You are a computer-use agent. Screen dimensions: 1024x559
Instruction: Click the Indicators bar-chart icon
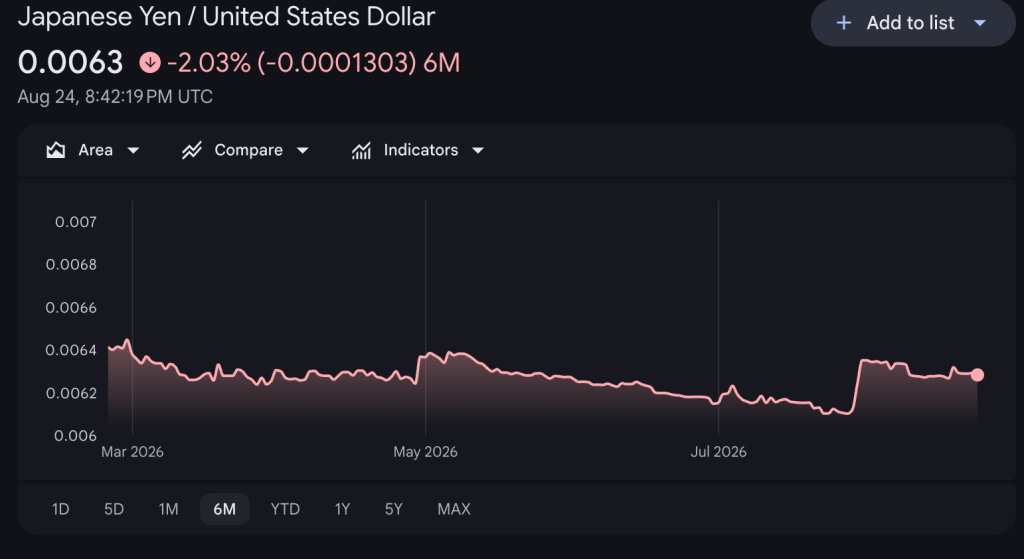point(361,151)
